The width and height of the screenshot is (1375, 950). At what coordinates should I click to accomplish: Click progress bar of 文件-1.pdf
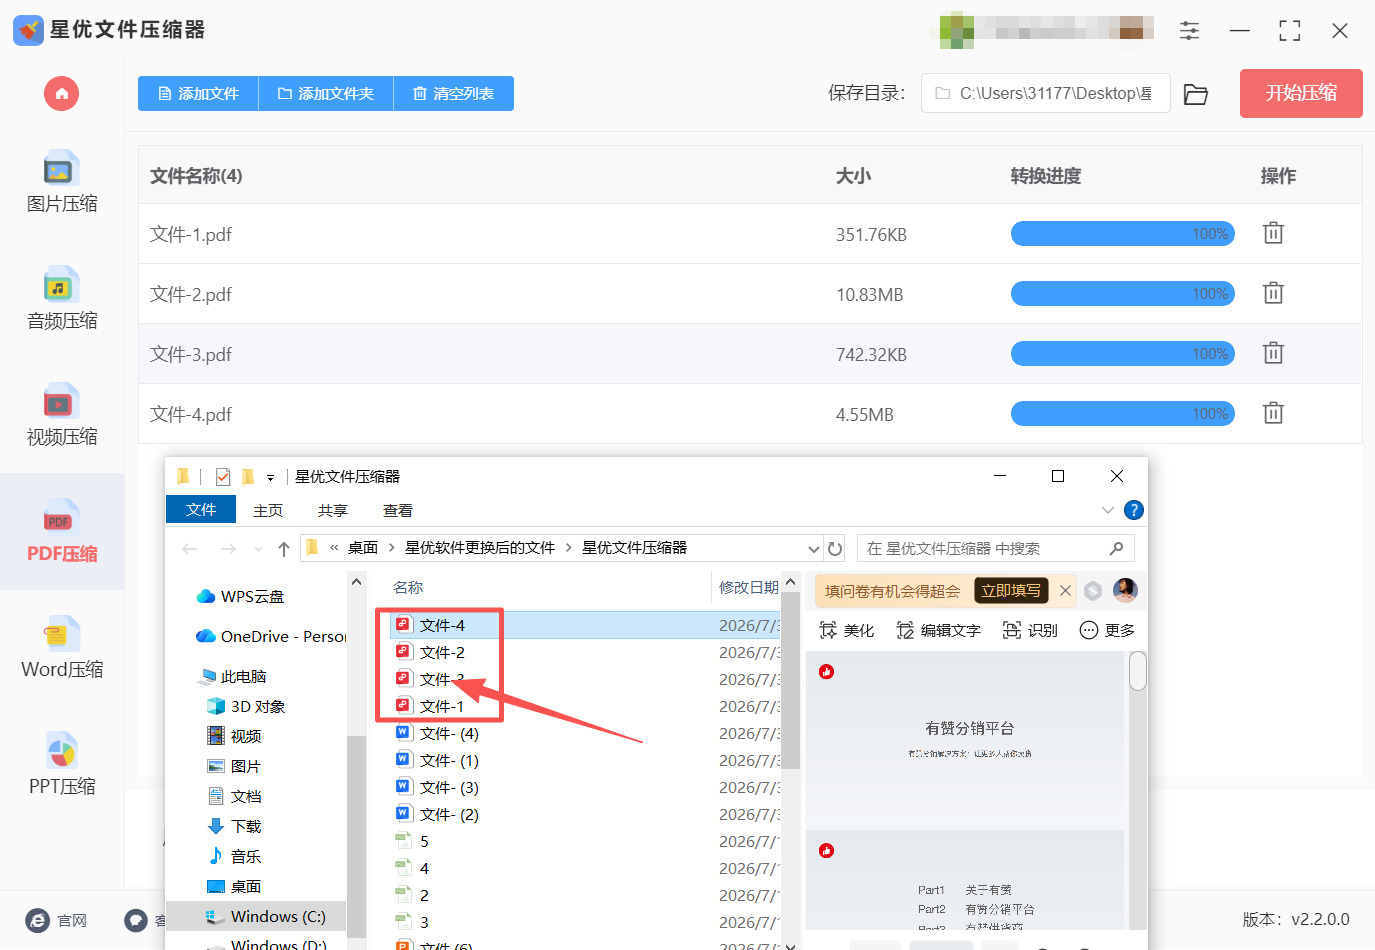(x=1123, y=233)
